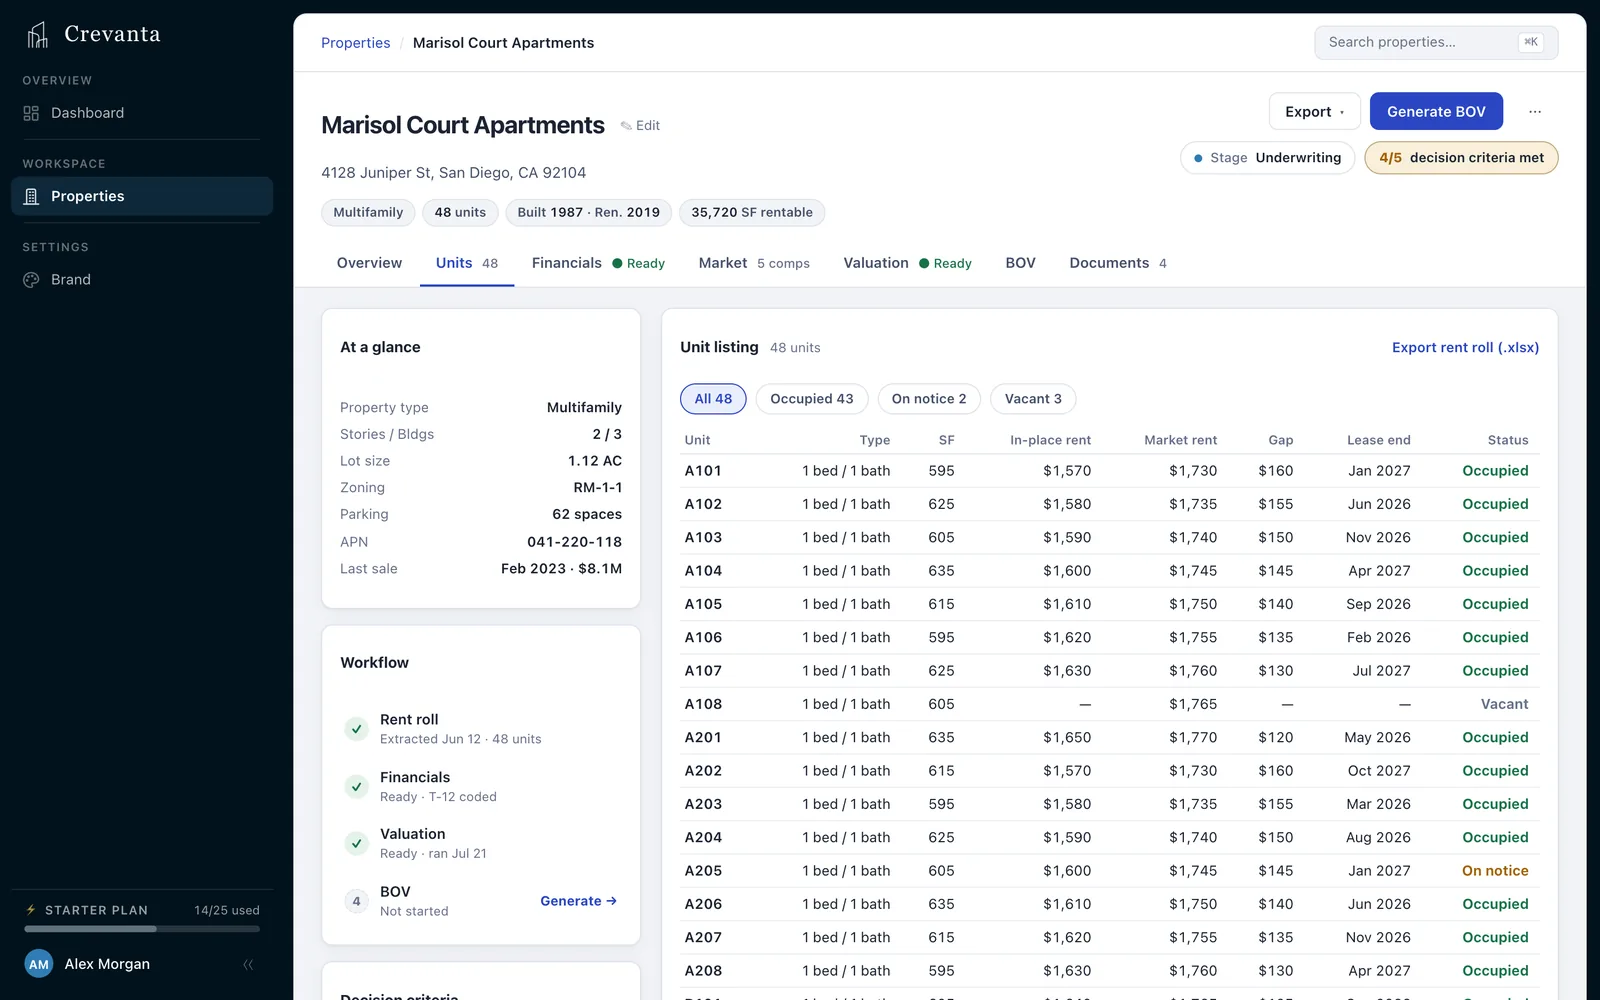Click the Generate BOV button
The image size is (1600, 1000).
[x=1436, y=112]
